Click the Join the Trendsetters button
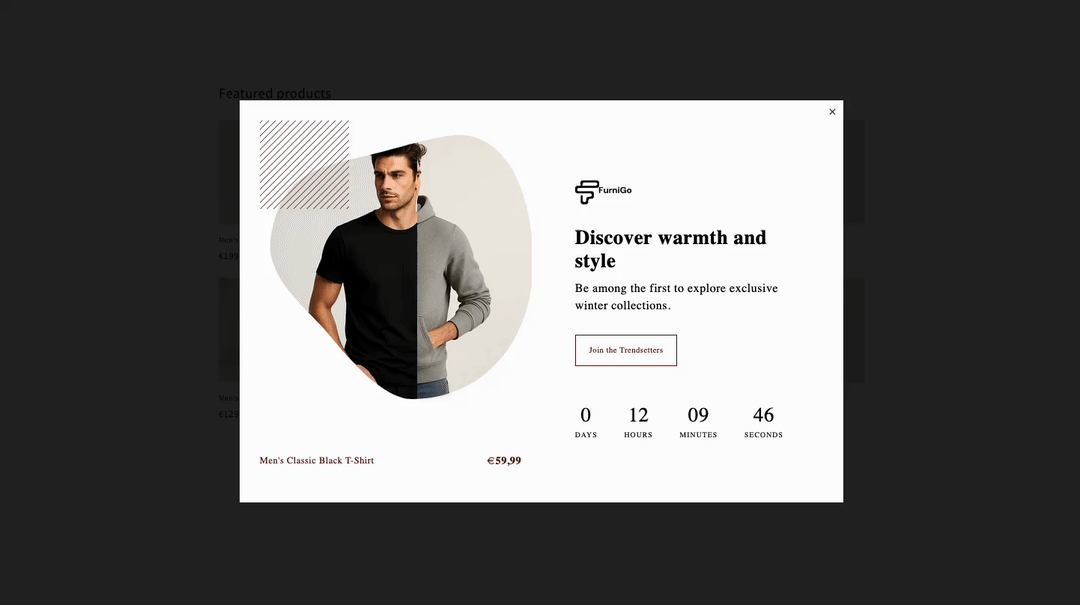Image resolution: width=1080 pixels, height=605 pixels. pyautogui.click(x=625, y=350)
